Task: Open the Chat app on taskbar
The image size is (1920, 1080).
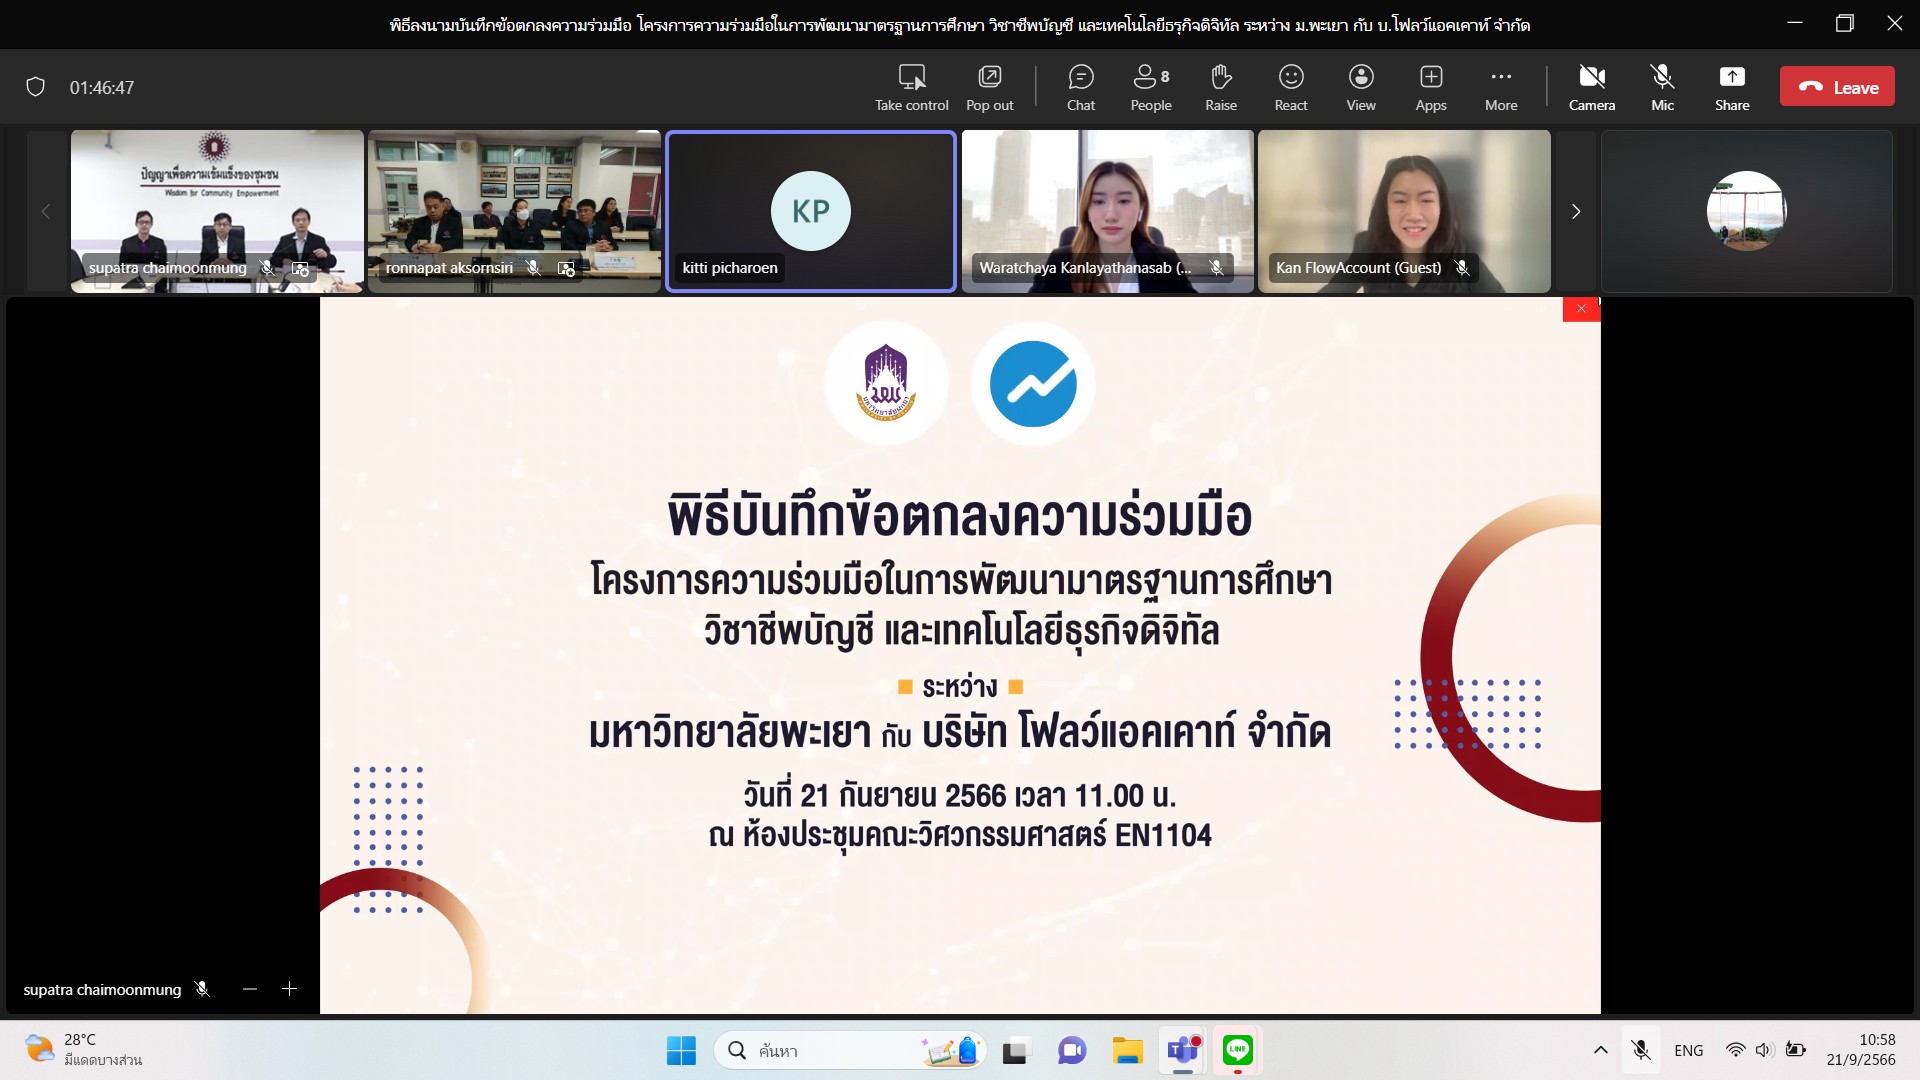Action: point(1072,1050)
